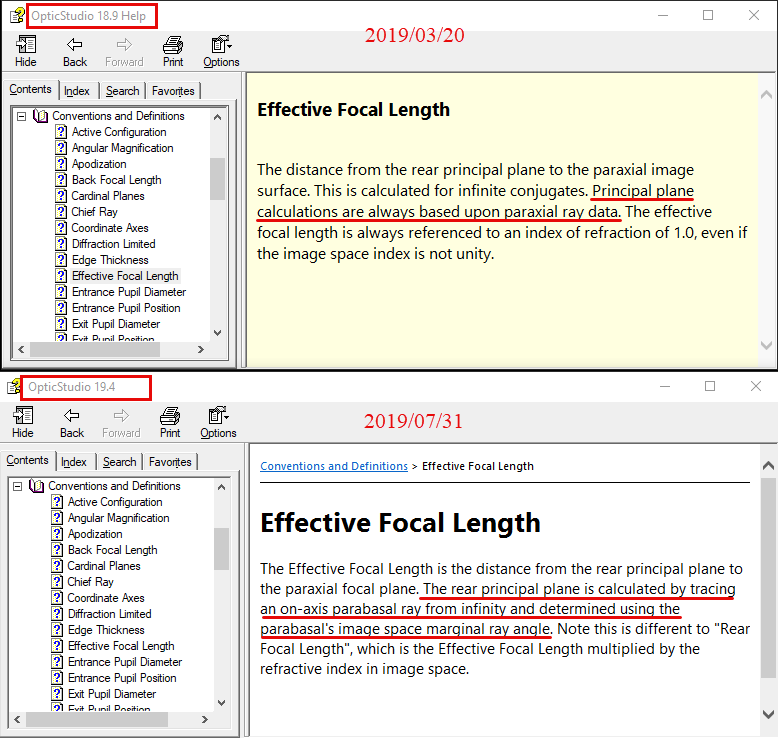Image resolution: width=778 pixels, height=738 pixels.
Task: Open Entrance Pupil Position topic in 19.4 window
Action: point(122,678)
